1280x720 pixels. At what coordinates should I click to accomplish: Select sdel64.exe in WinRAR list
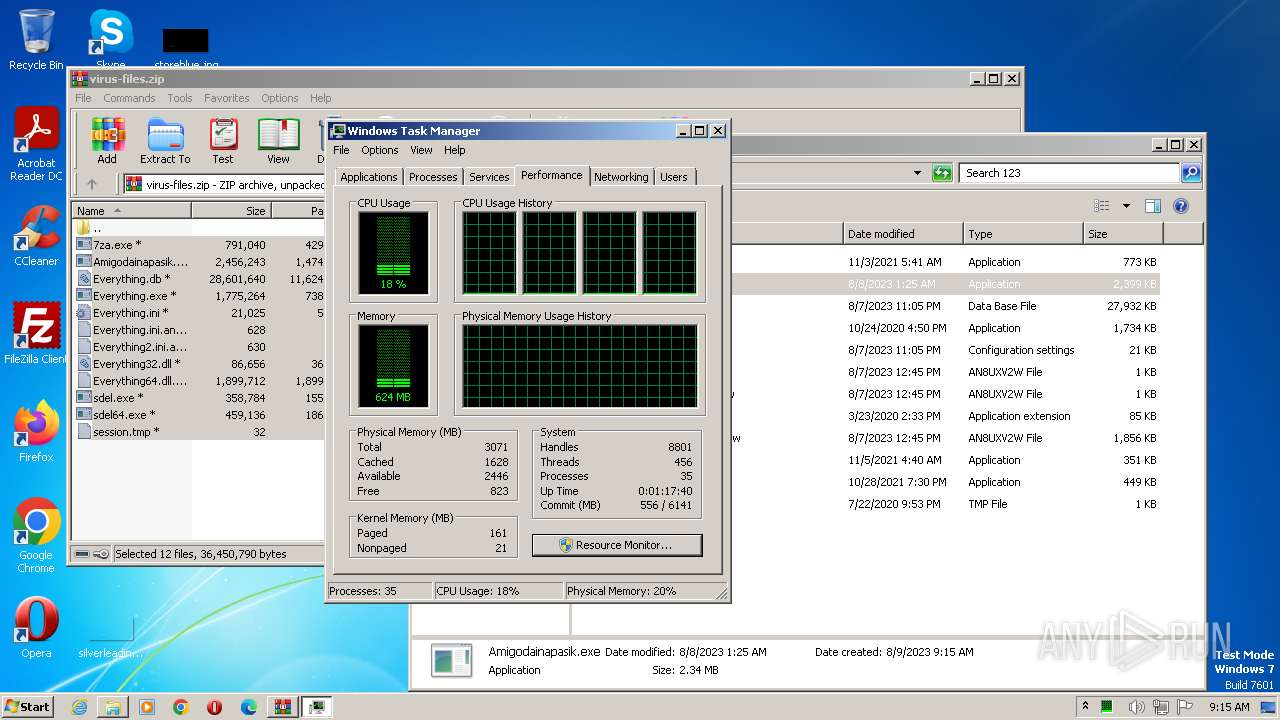click(x=199, y=415)
